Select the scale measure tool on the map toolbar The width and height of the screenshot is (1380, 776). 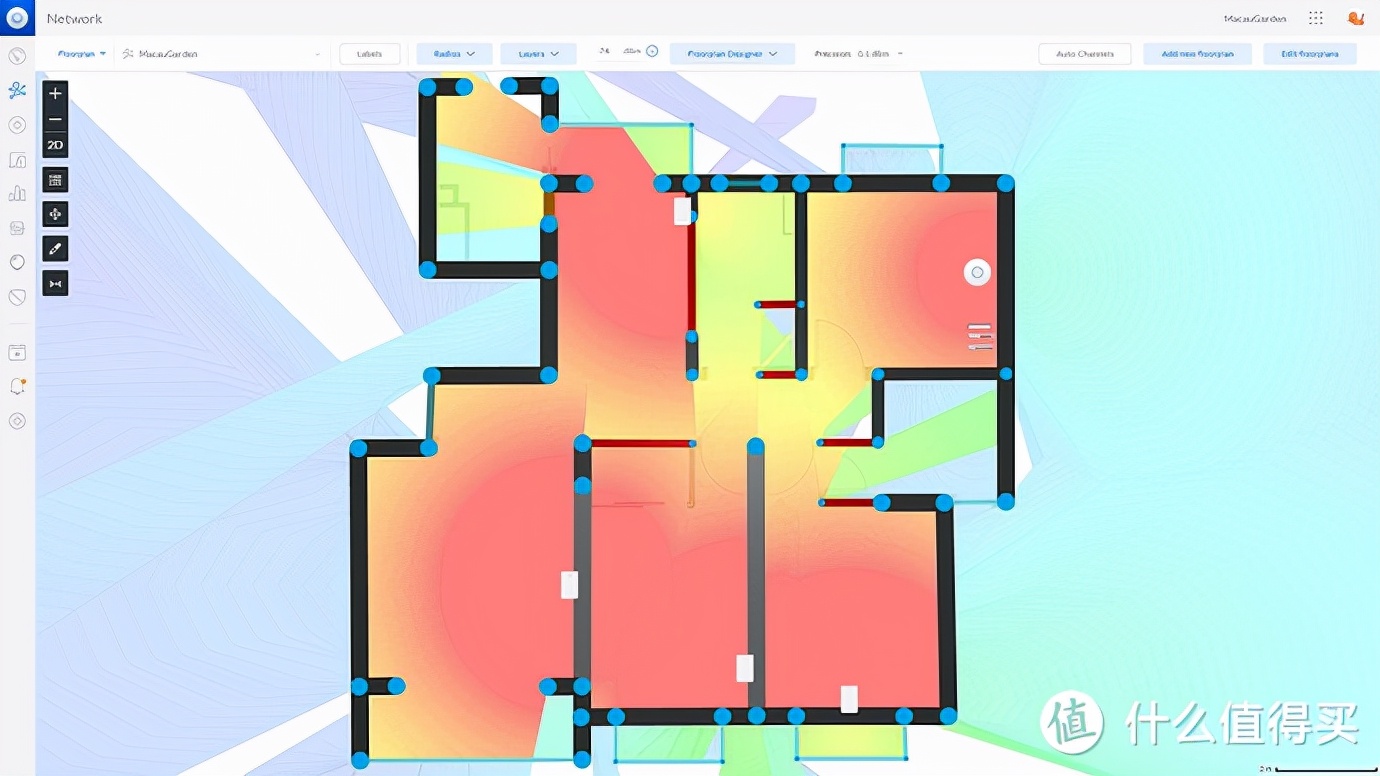coord(55,283)
